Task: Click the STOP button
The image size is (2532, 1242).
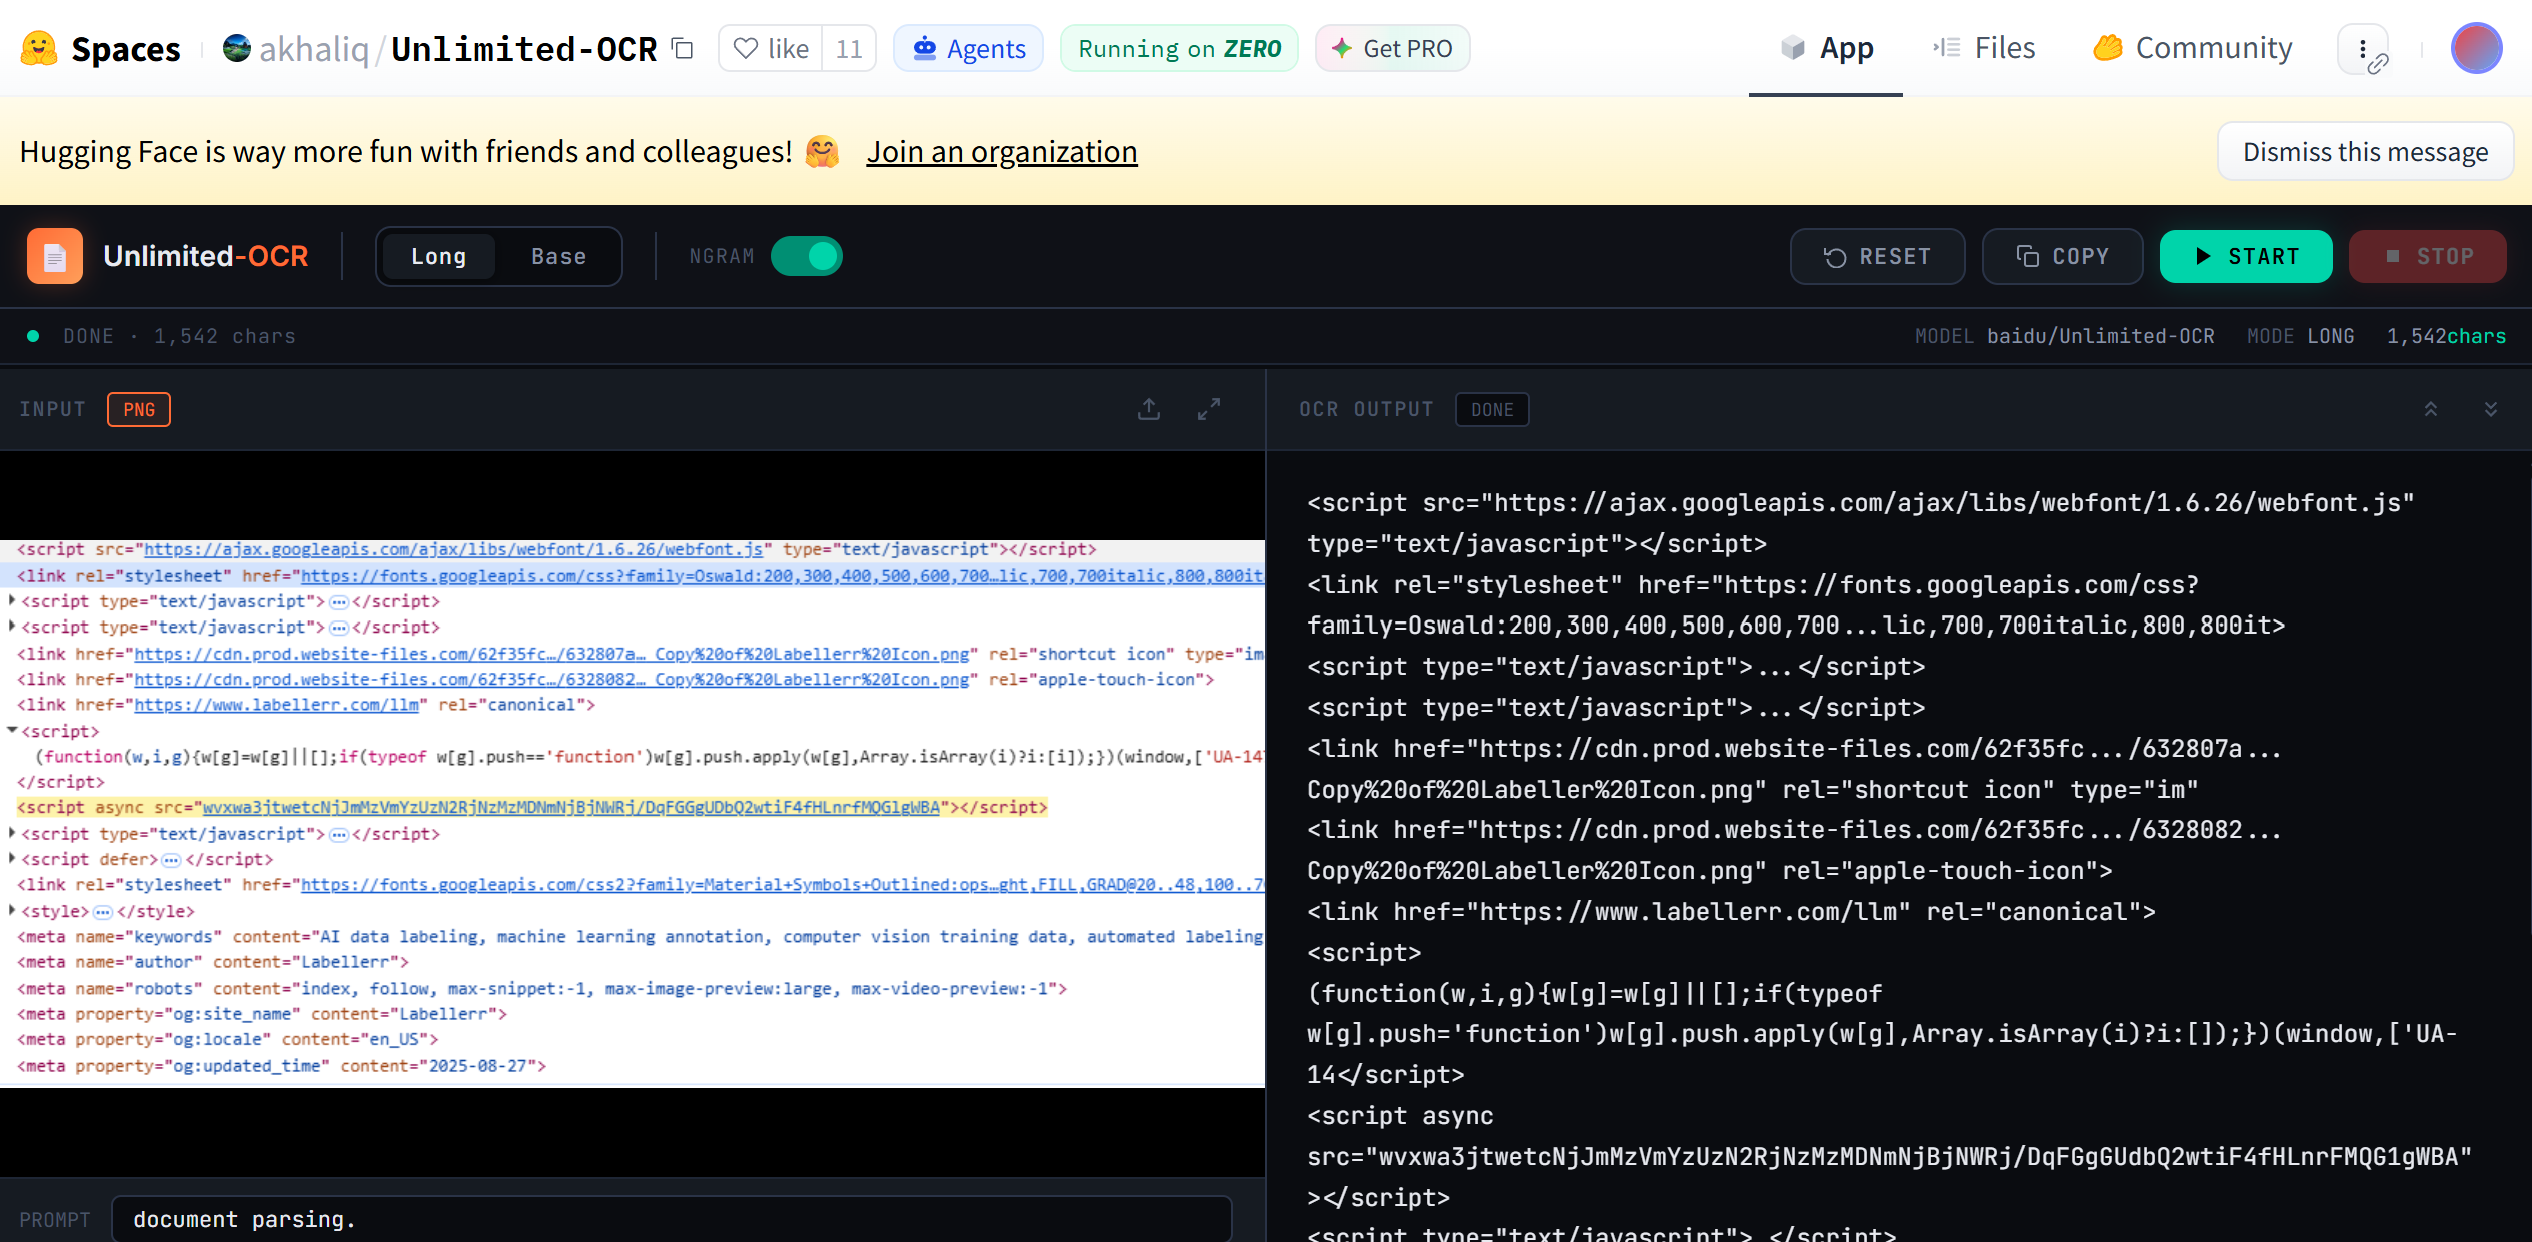Action: point(2428,257)
